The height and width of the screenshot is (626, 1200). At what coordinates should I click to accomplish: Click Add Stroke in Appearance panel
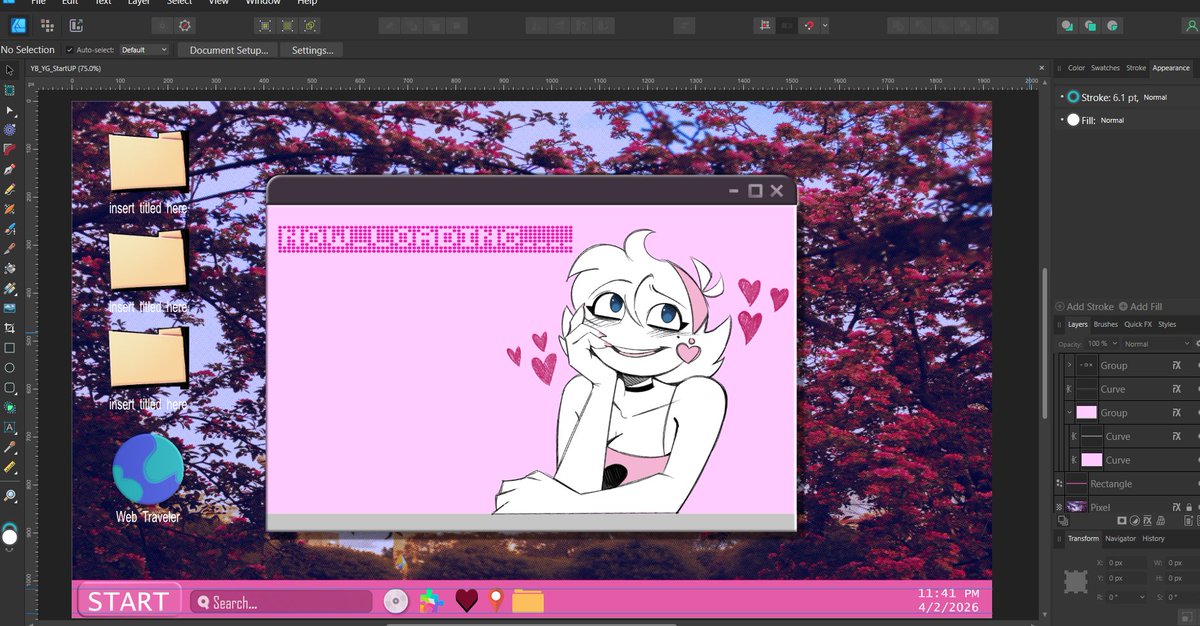1085,306
